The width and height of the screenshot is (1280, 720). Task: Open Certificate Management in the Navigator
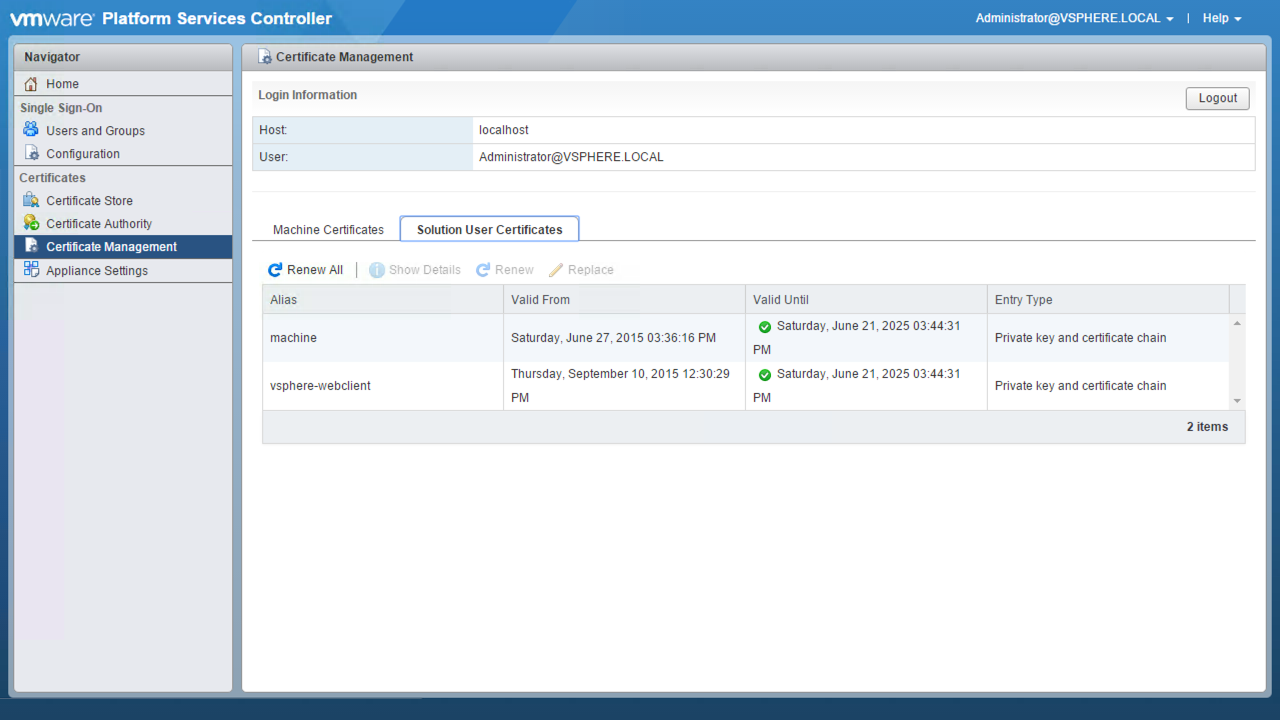[x=111, y=247]
